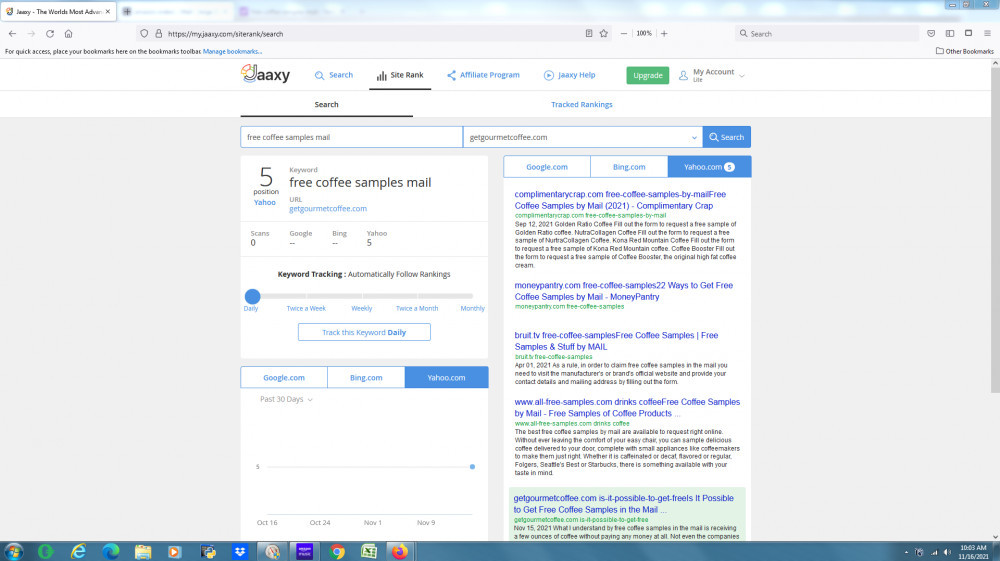Viewport: 1000px width, 561px height.
Task: Open the Past 30 Days dropdown
Action: tap(286, 399)
